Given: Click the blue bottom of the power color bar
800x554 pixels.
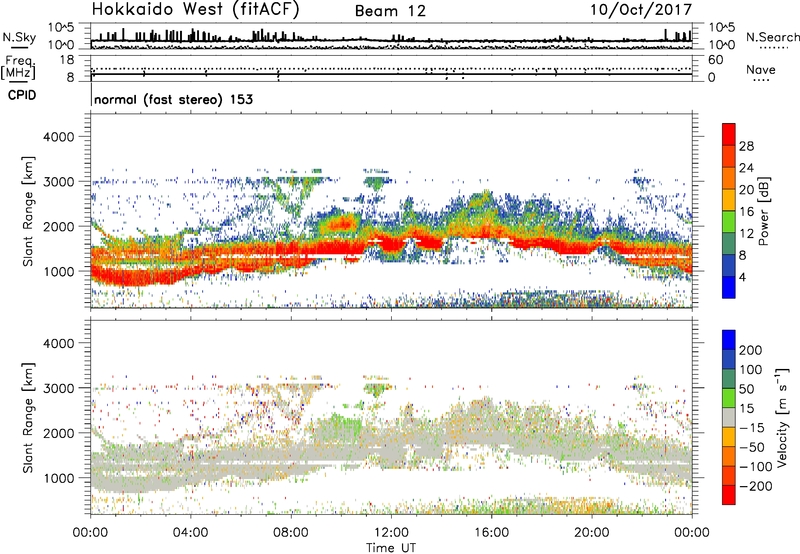Looking at the screenshot, I should click(729, 287).
